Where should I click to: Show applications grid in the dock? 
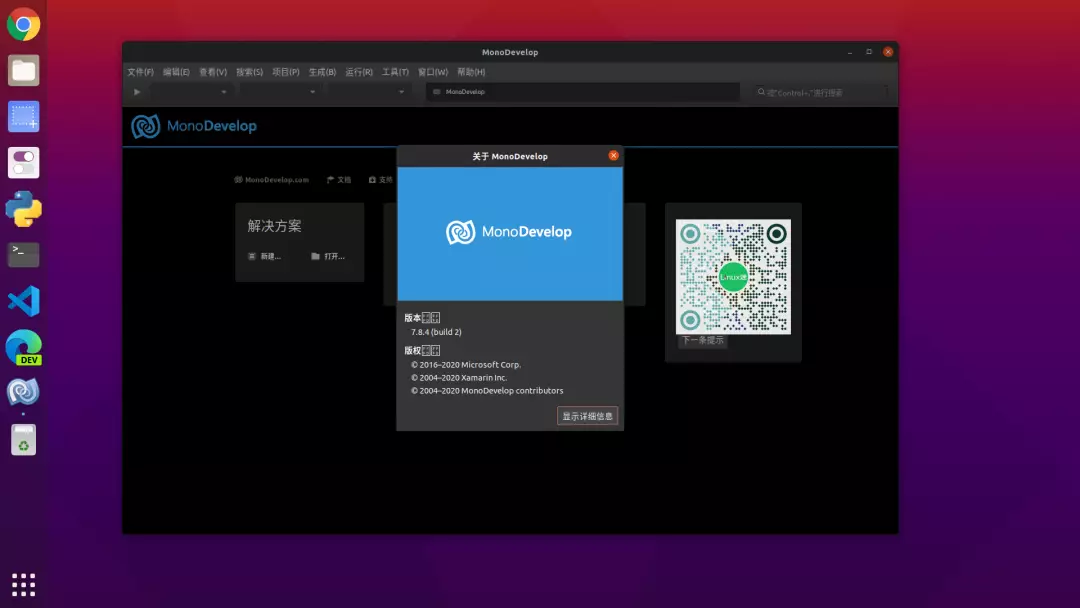click(23, 584)
